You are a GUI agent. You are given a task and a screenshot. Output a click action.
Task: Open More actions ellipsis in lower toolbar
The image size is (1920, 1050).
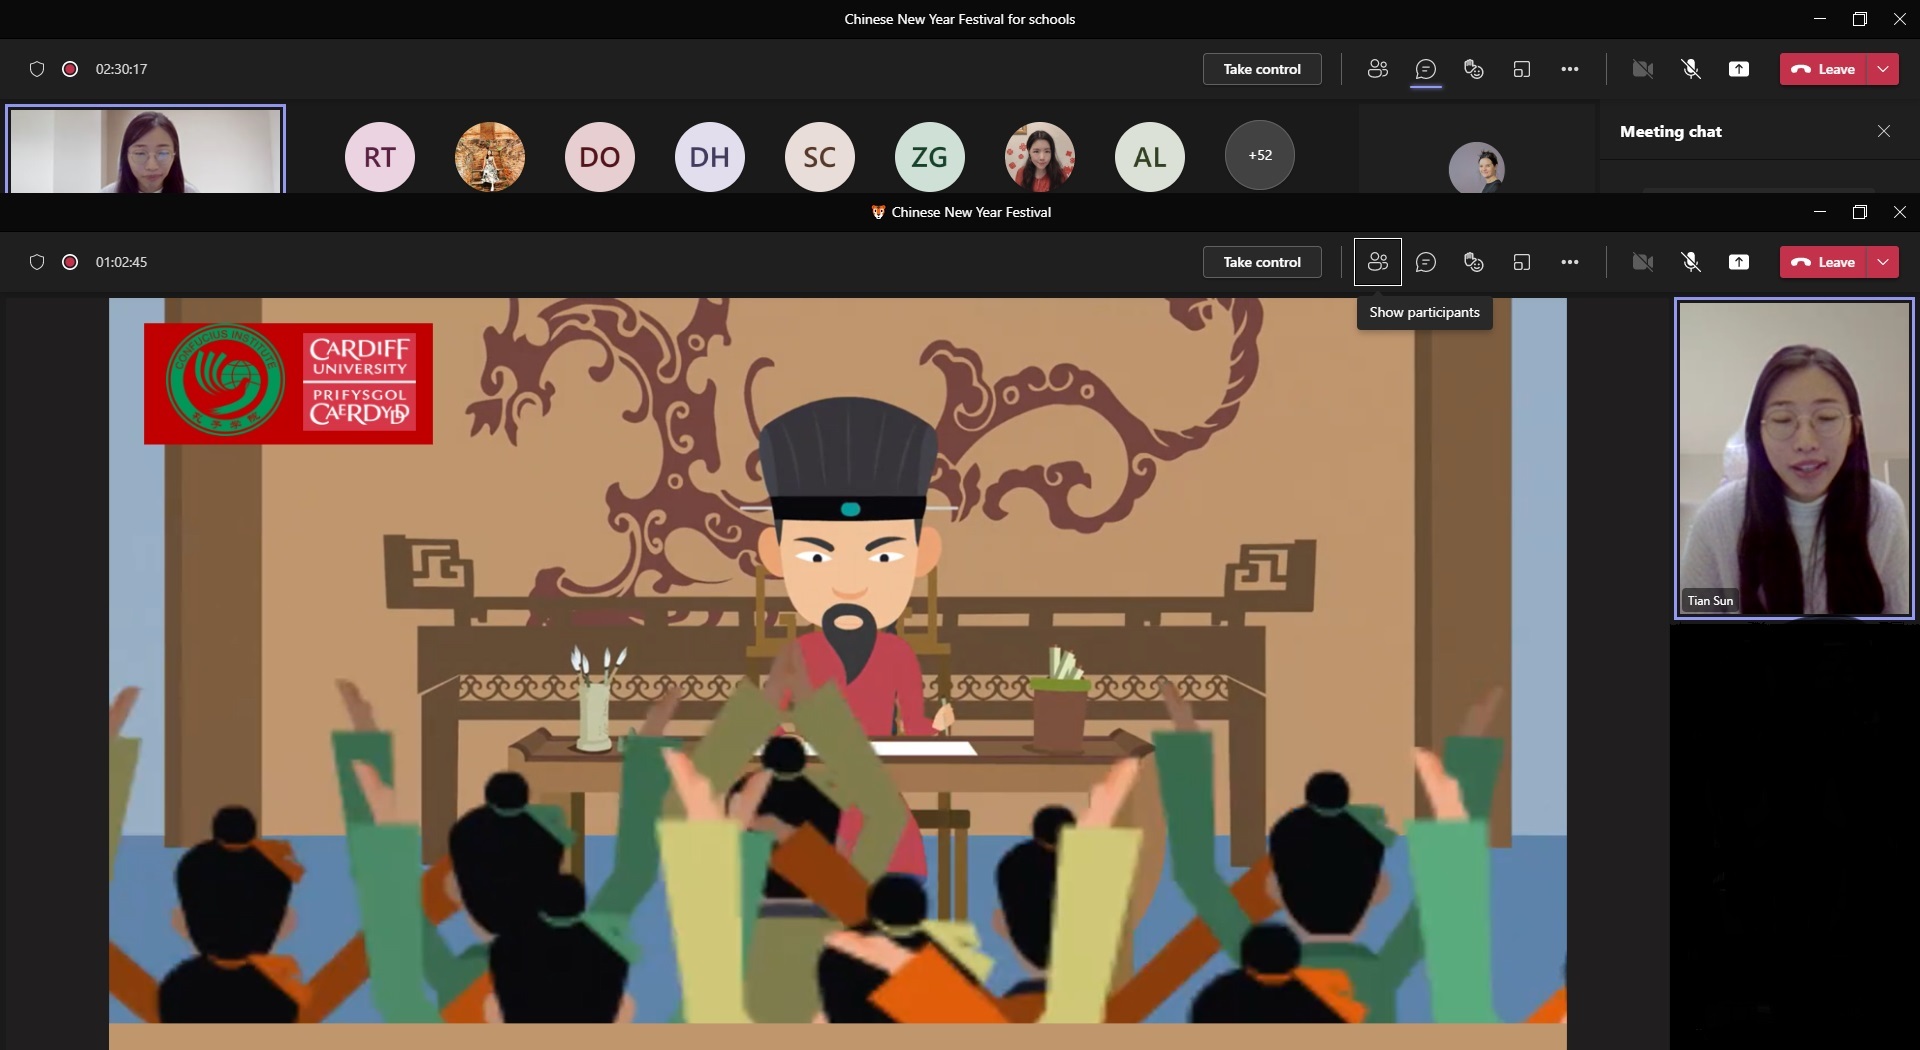(1570, 262)
